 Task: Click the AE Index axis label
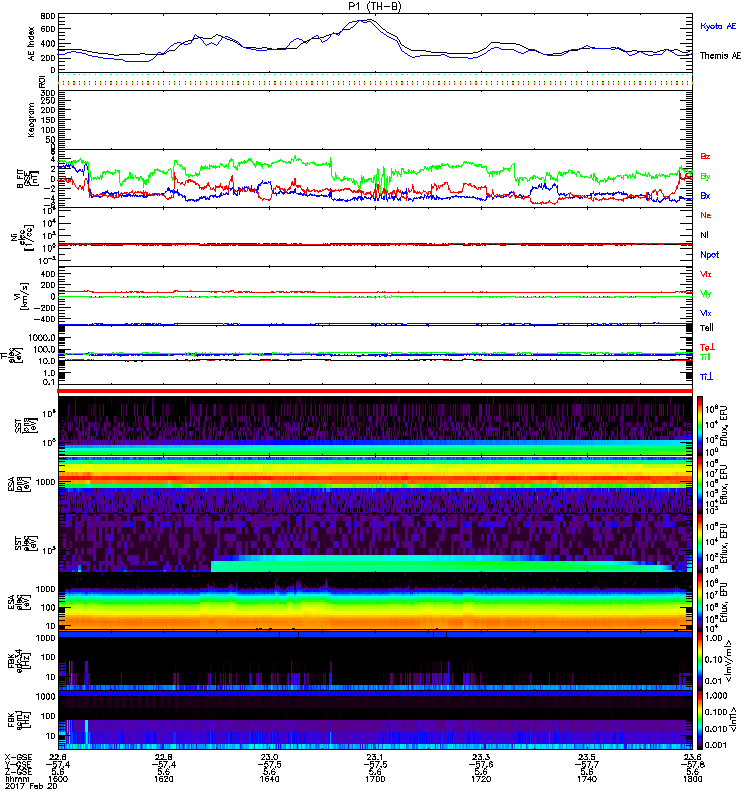point(32,44)
